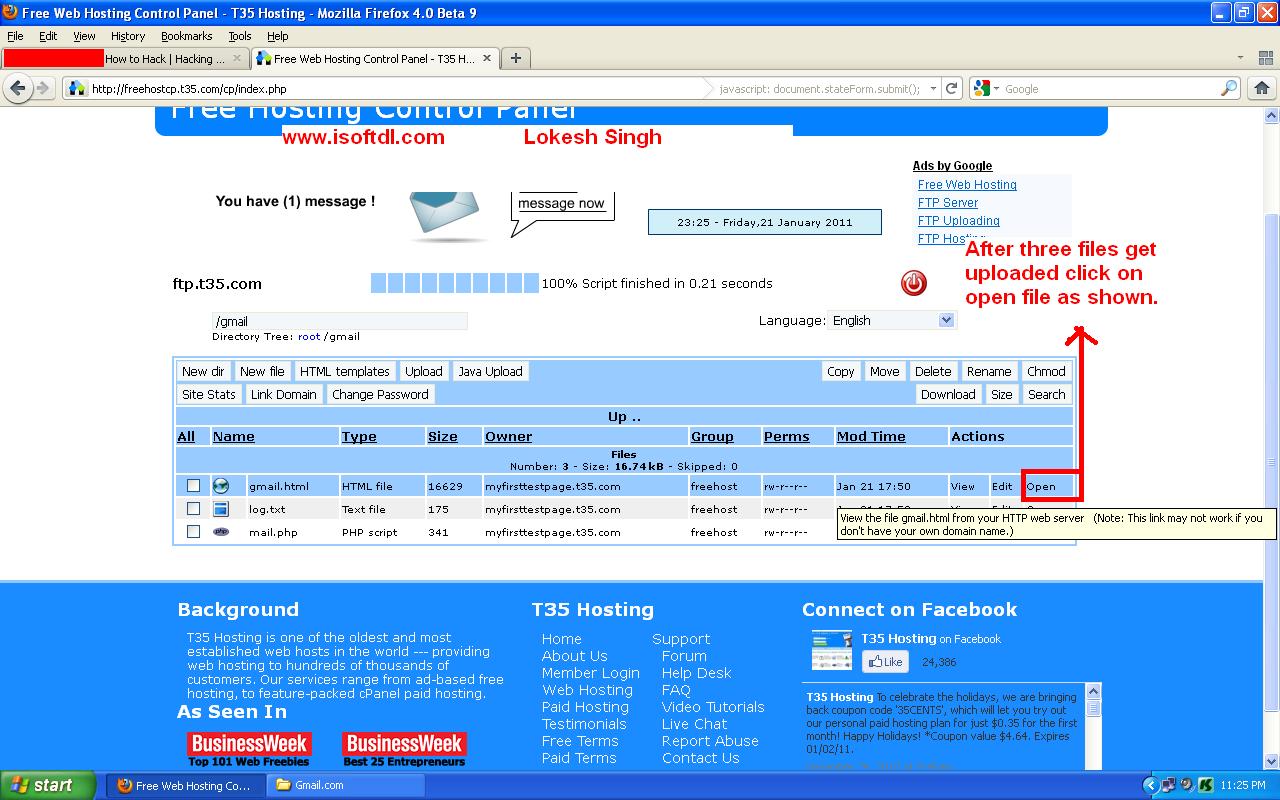The width and height of the screenshot is (1280, 800).
Task: Click the New dir button
Action: (203, 371)
